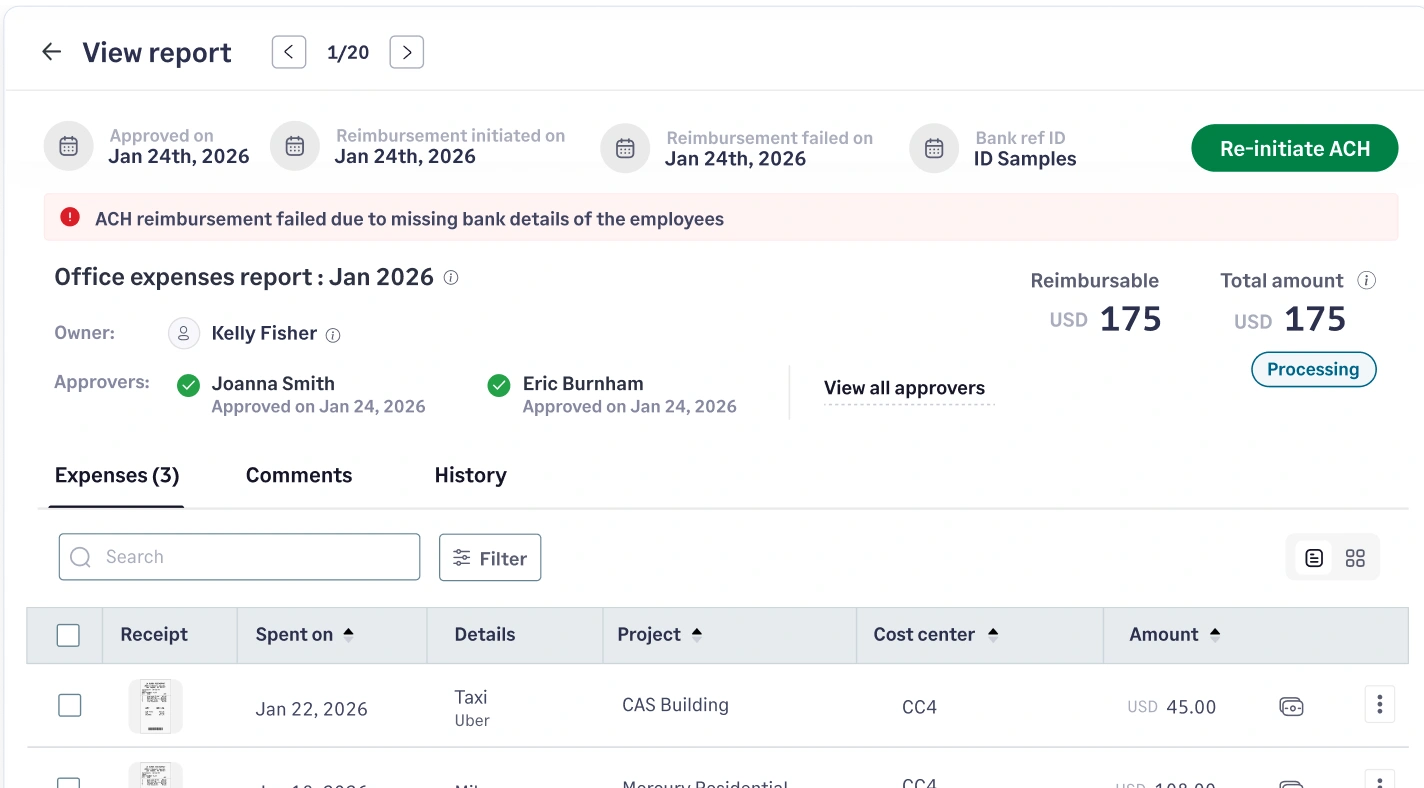Sort by the Amount column arrow

1214,632
